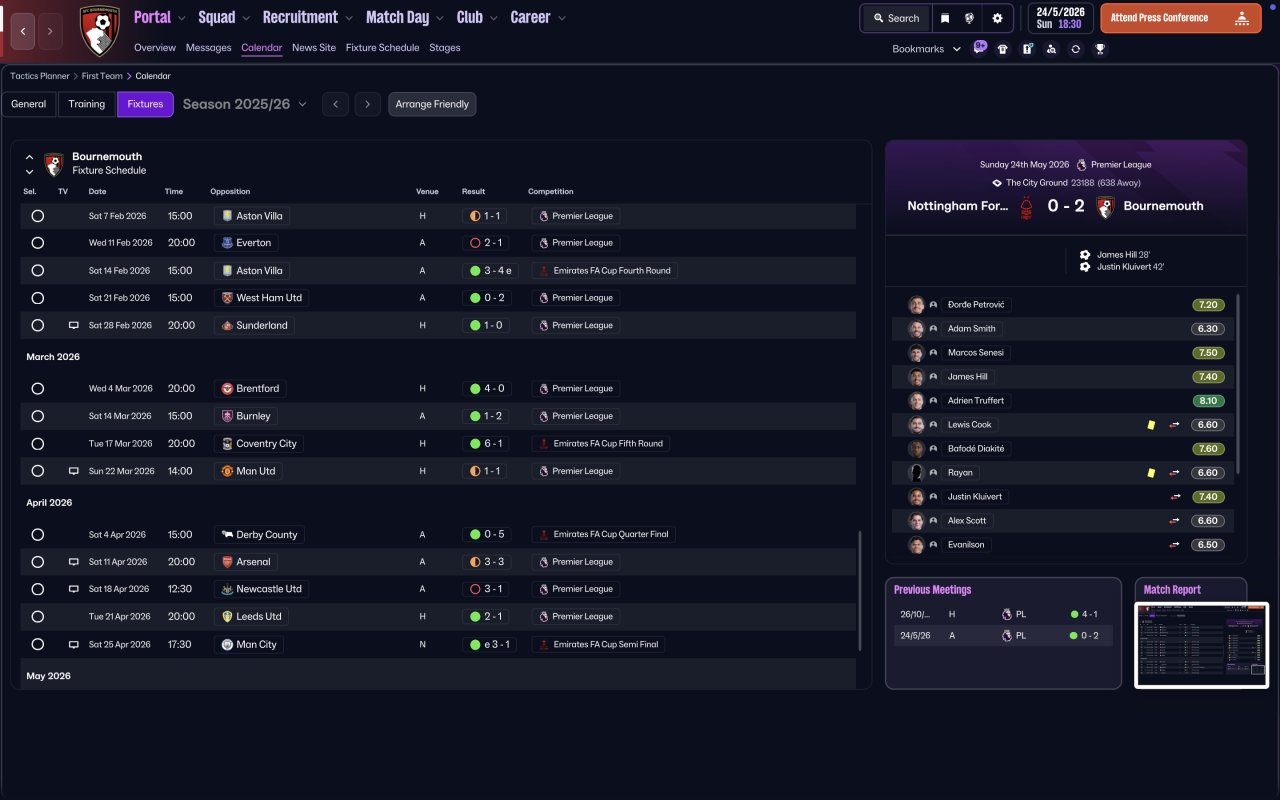Click Adam Smith's 6.30 rating badge
This screenshot has width=1280, height=800.
1208,329
